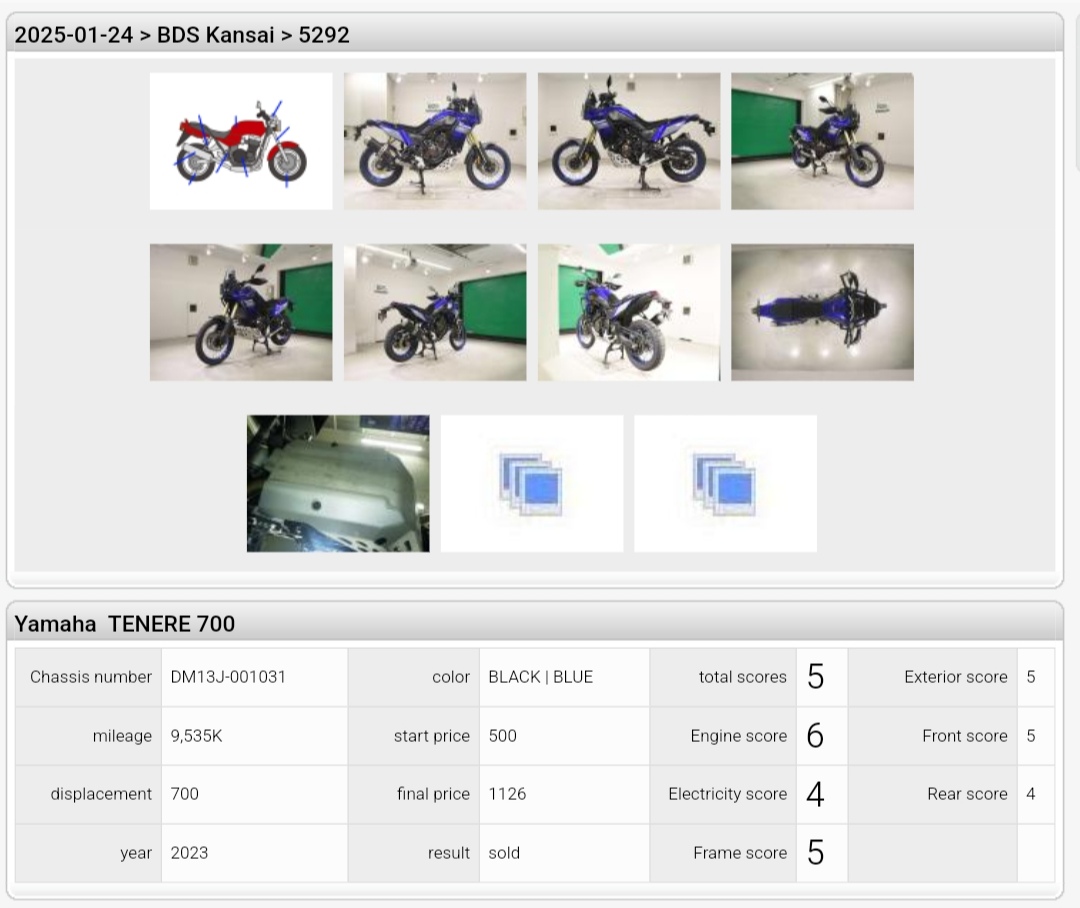
Task: Click the final price value 1126
Action: tap(507, 794)
